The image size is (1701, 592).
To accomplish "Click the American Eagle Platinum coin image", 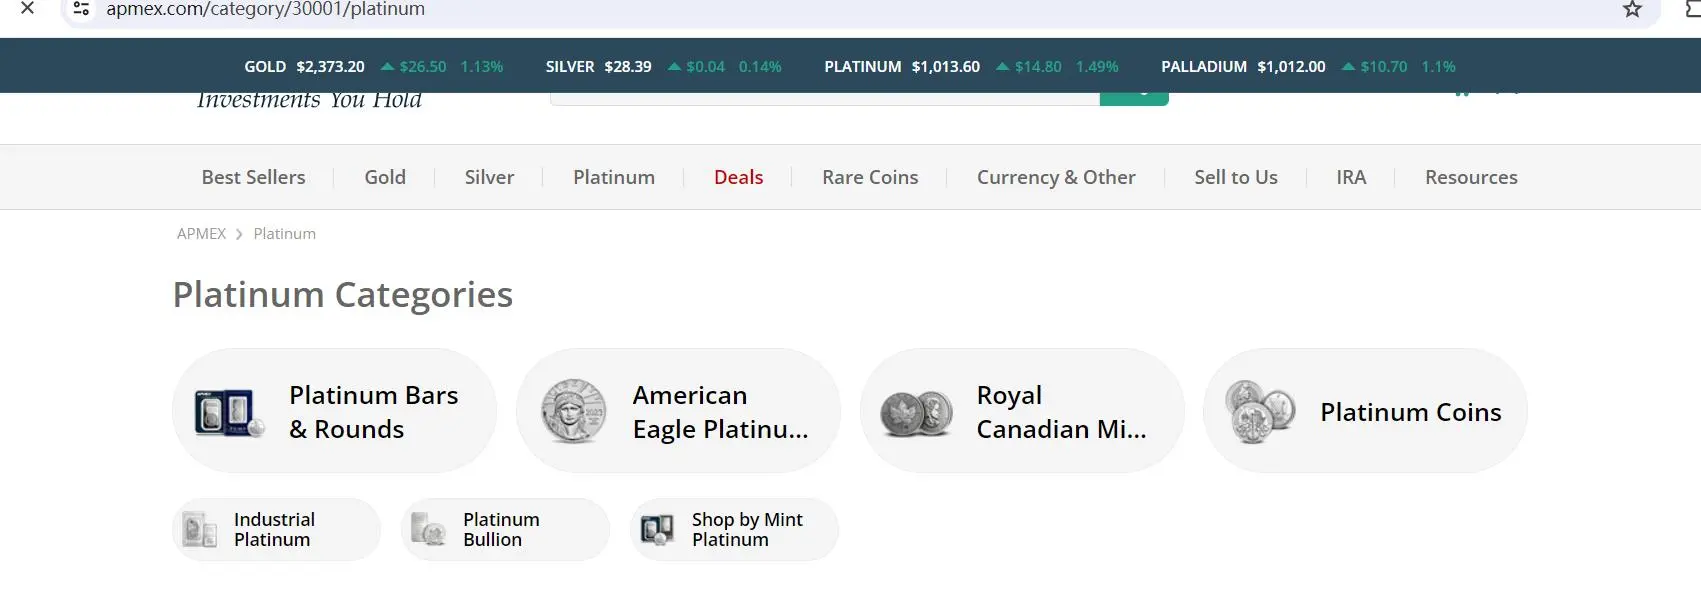I will (573, 411).
